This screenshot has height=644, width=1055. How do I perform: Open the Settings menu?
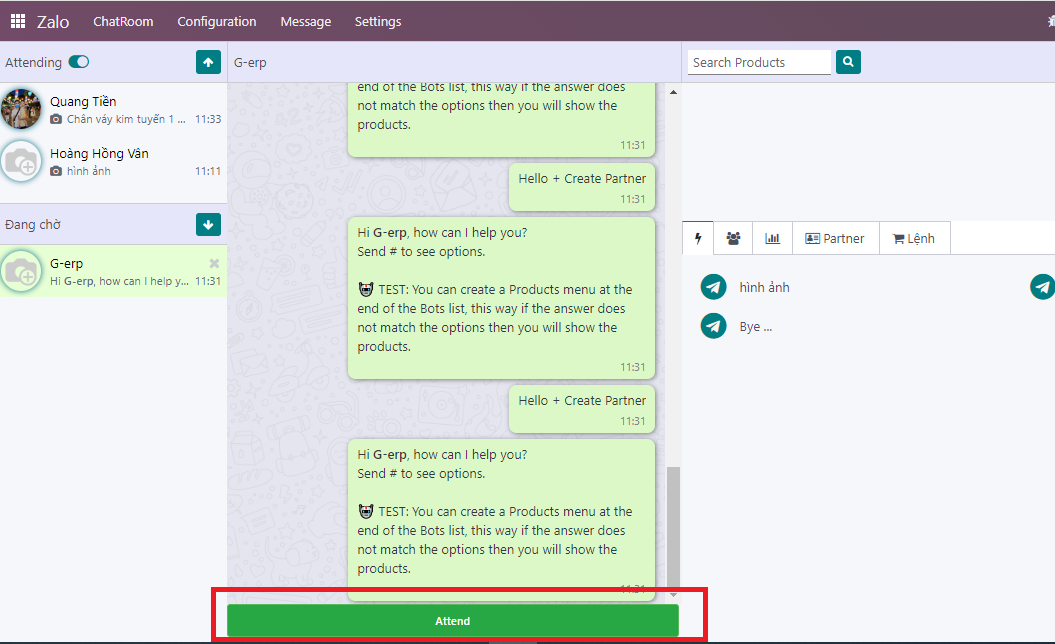pos(377,22)
